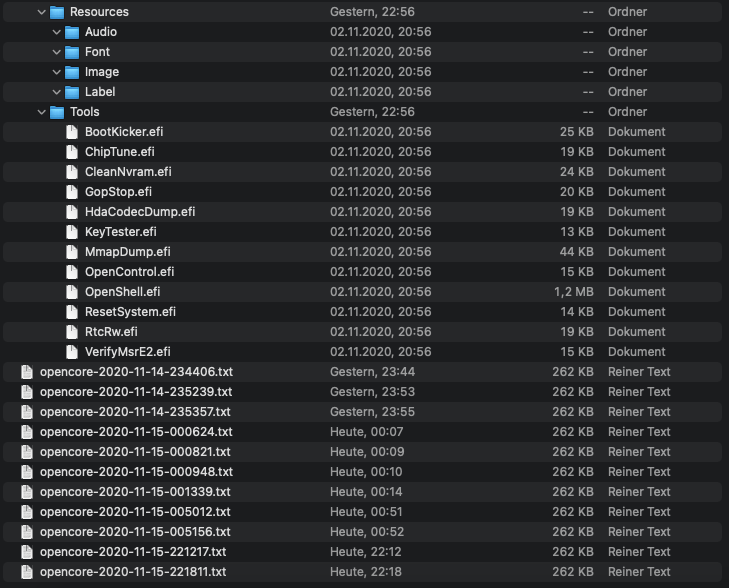This screenshot has width=729, height=588.
Task: Click the RtcRw.efi document icon
Action: click(x=72, y=332)
